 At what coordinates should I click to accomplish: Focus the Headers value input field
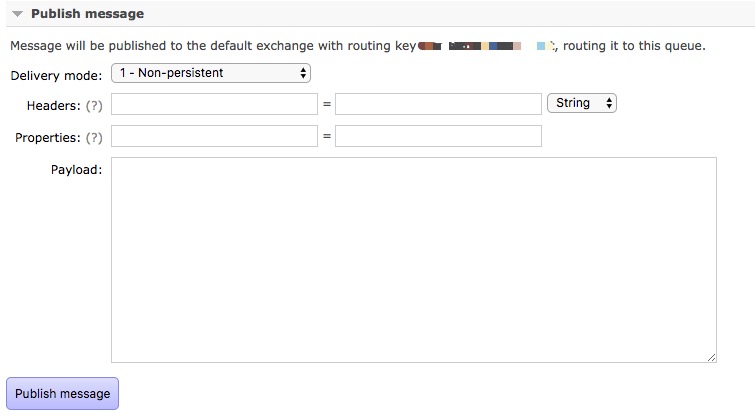(438, 104)
